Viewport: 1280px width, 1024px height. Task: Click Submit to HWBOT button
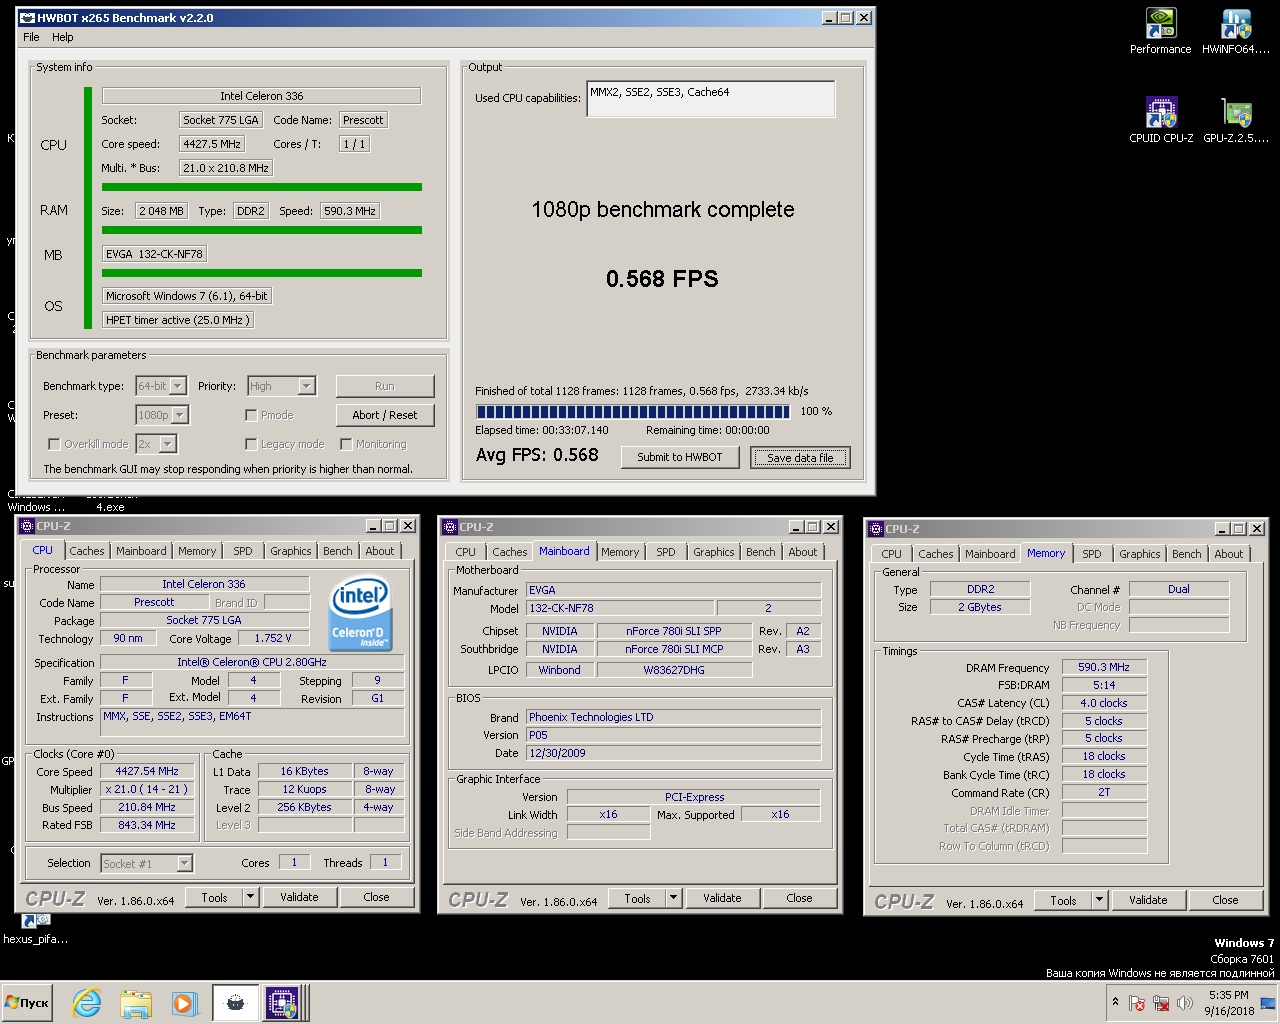680,457
